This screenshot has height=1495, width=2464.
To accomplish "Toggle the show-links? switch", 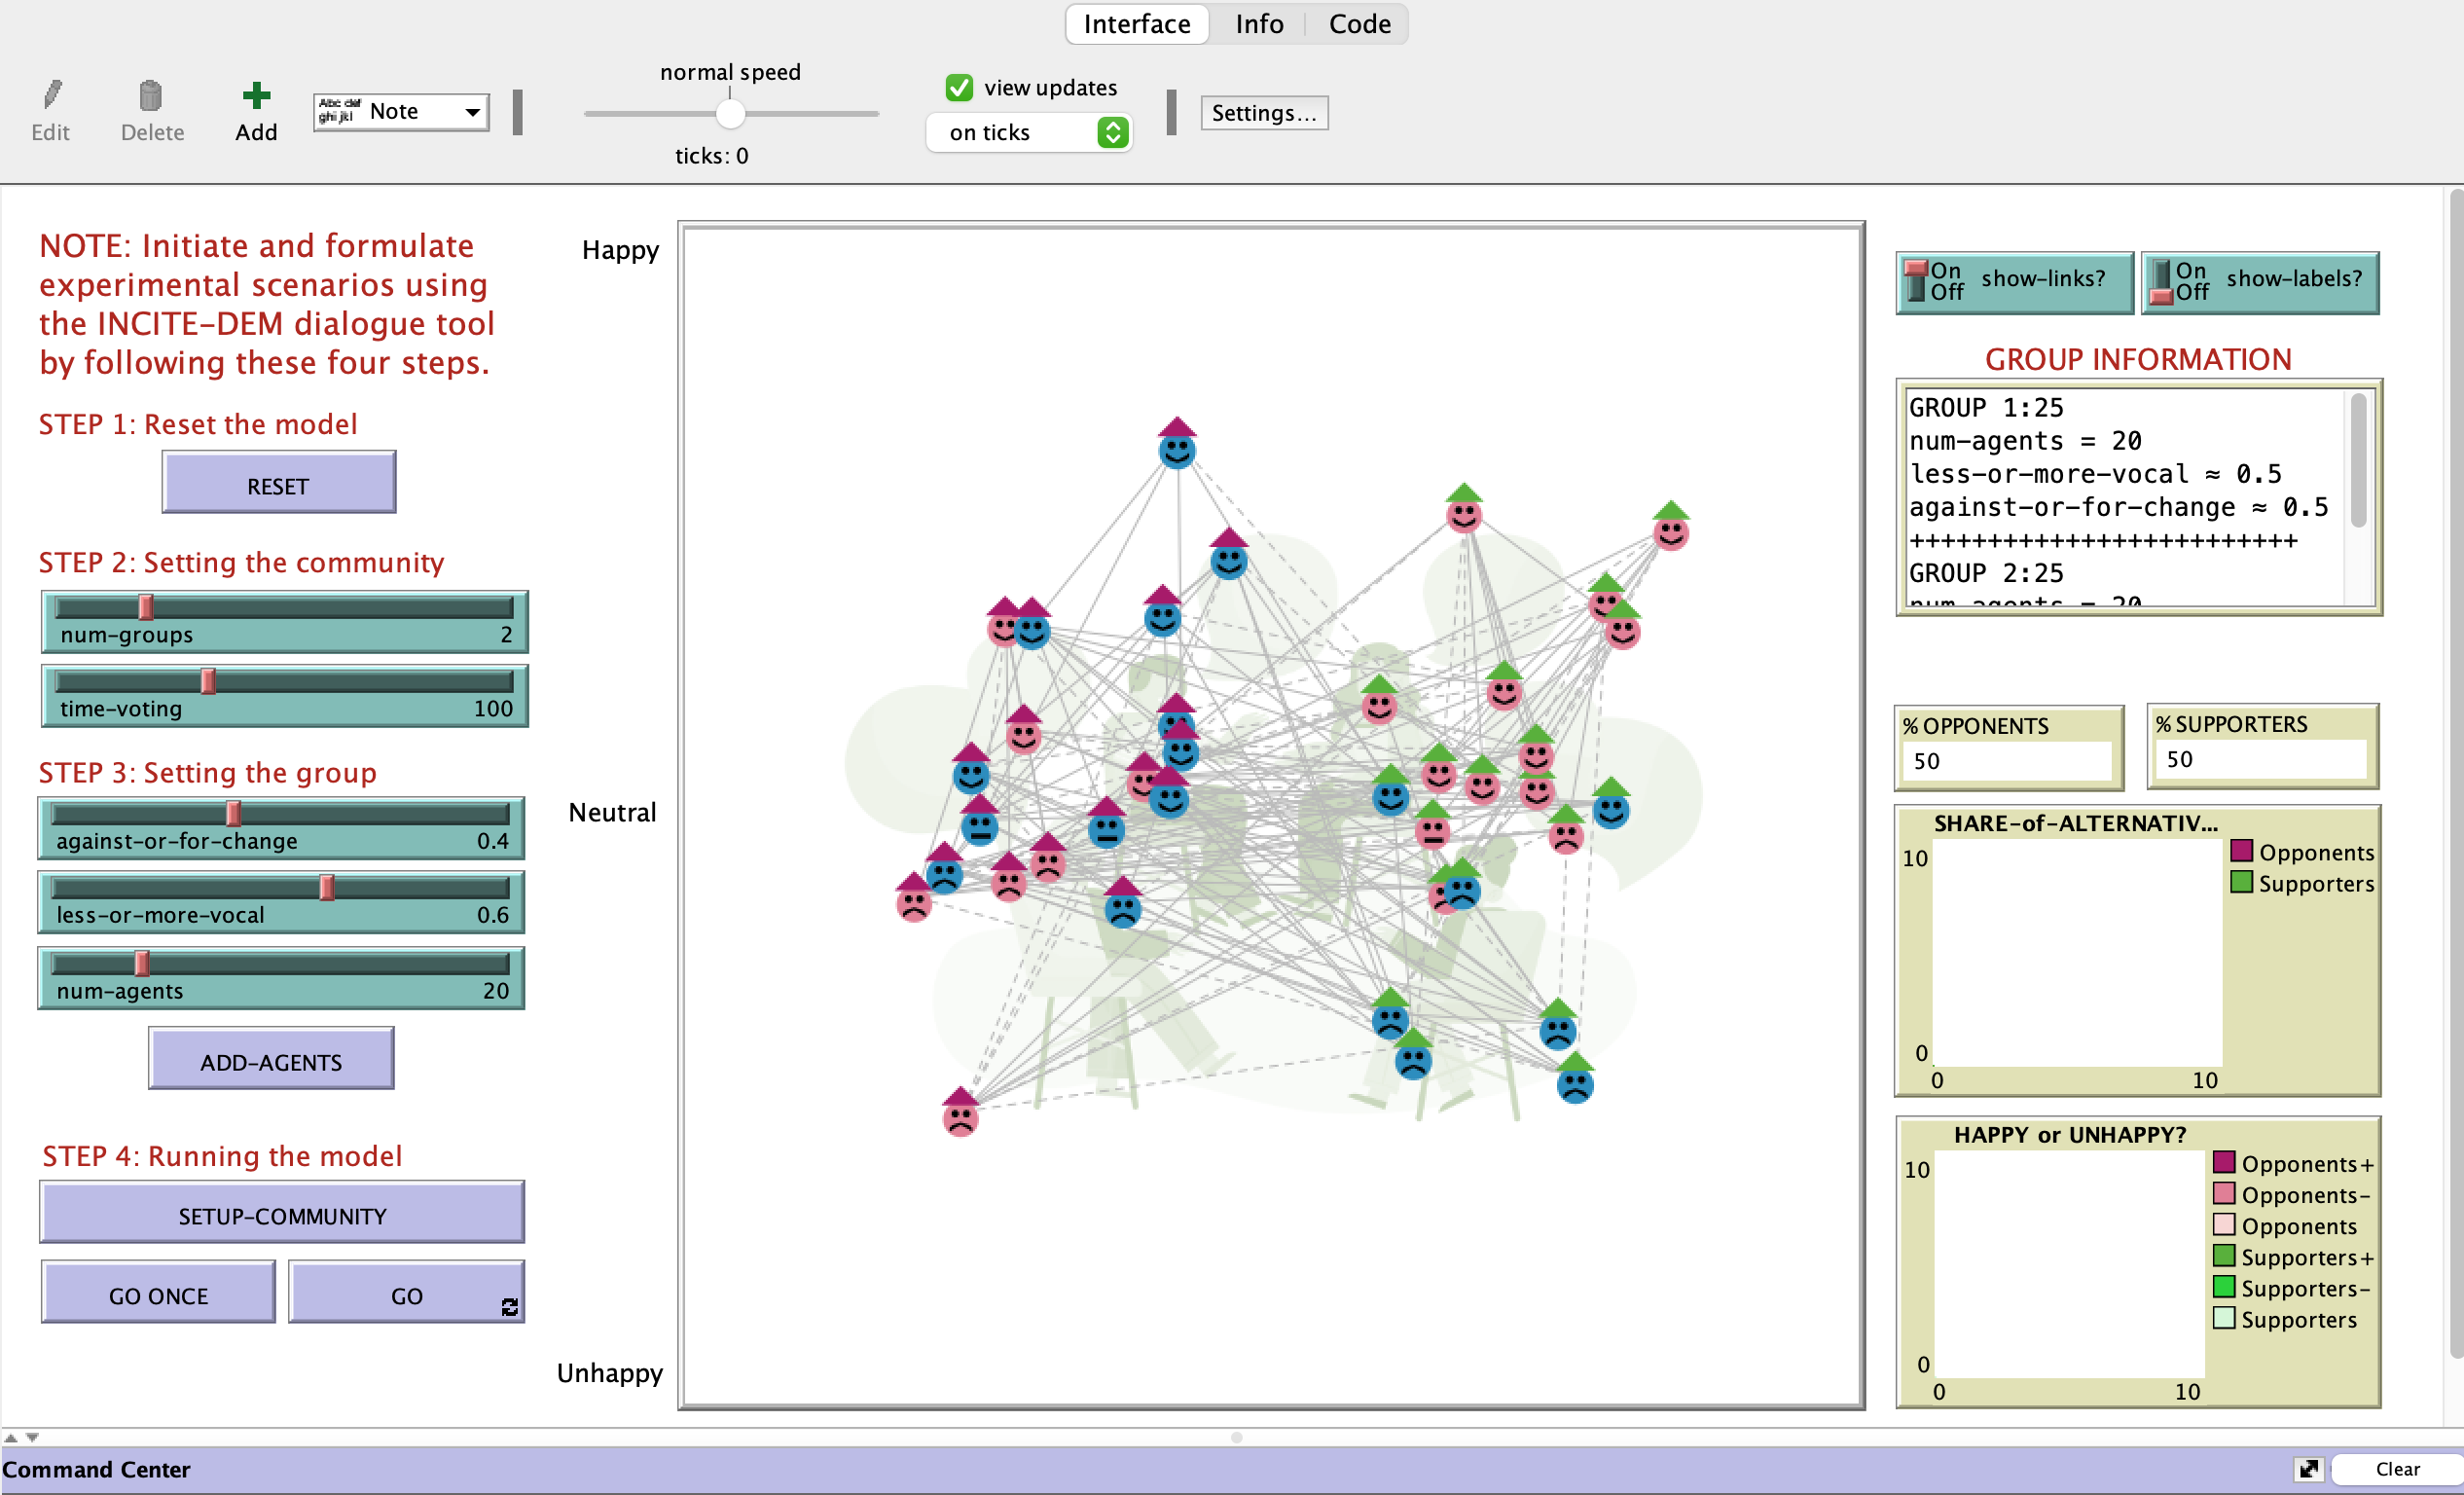I will click(x=1916, y=281).
